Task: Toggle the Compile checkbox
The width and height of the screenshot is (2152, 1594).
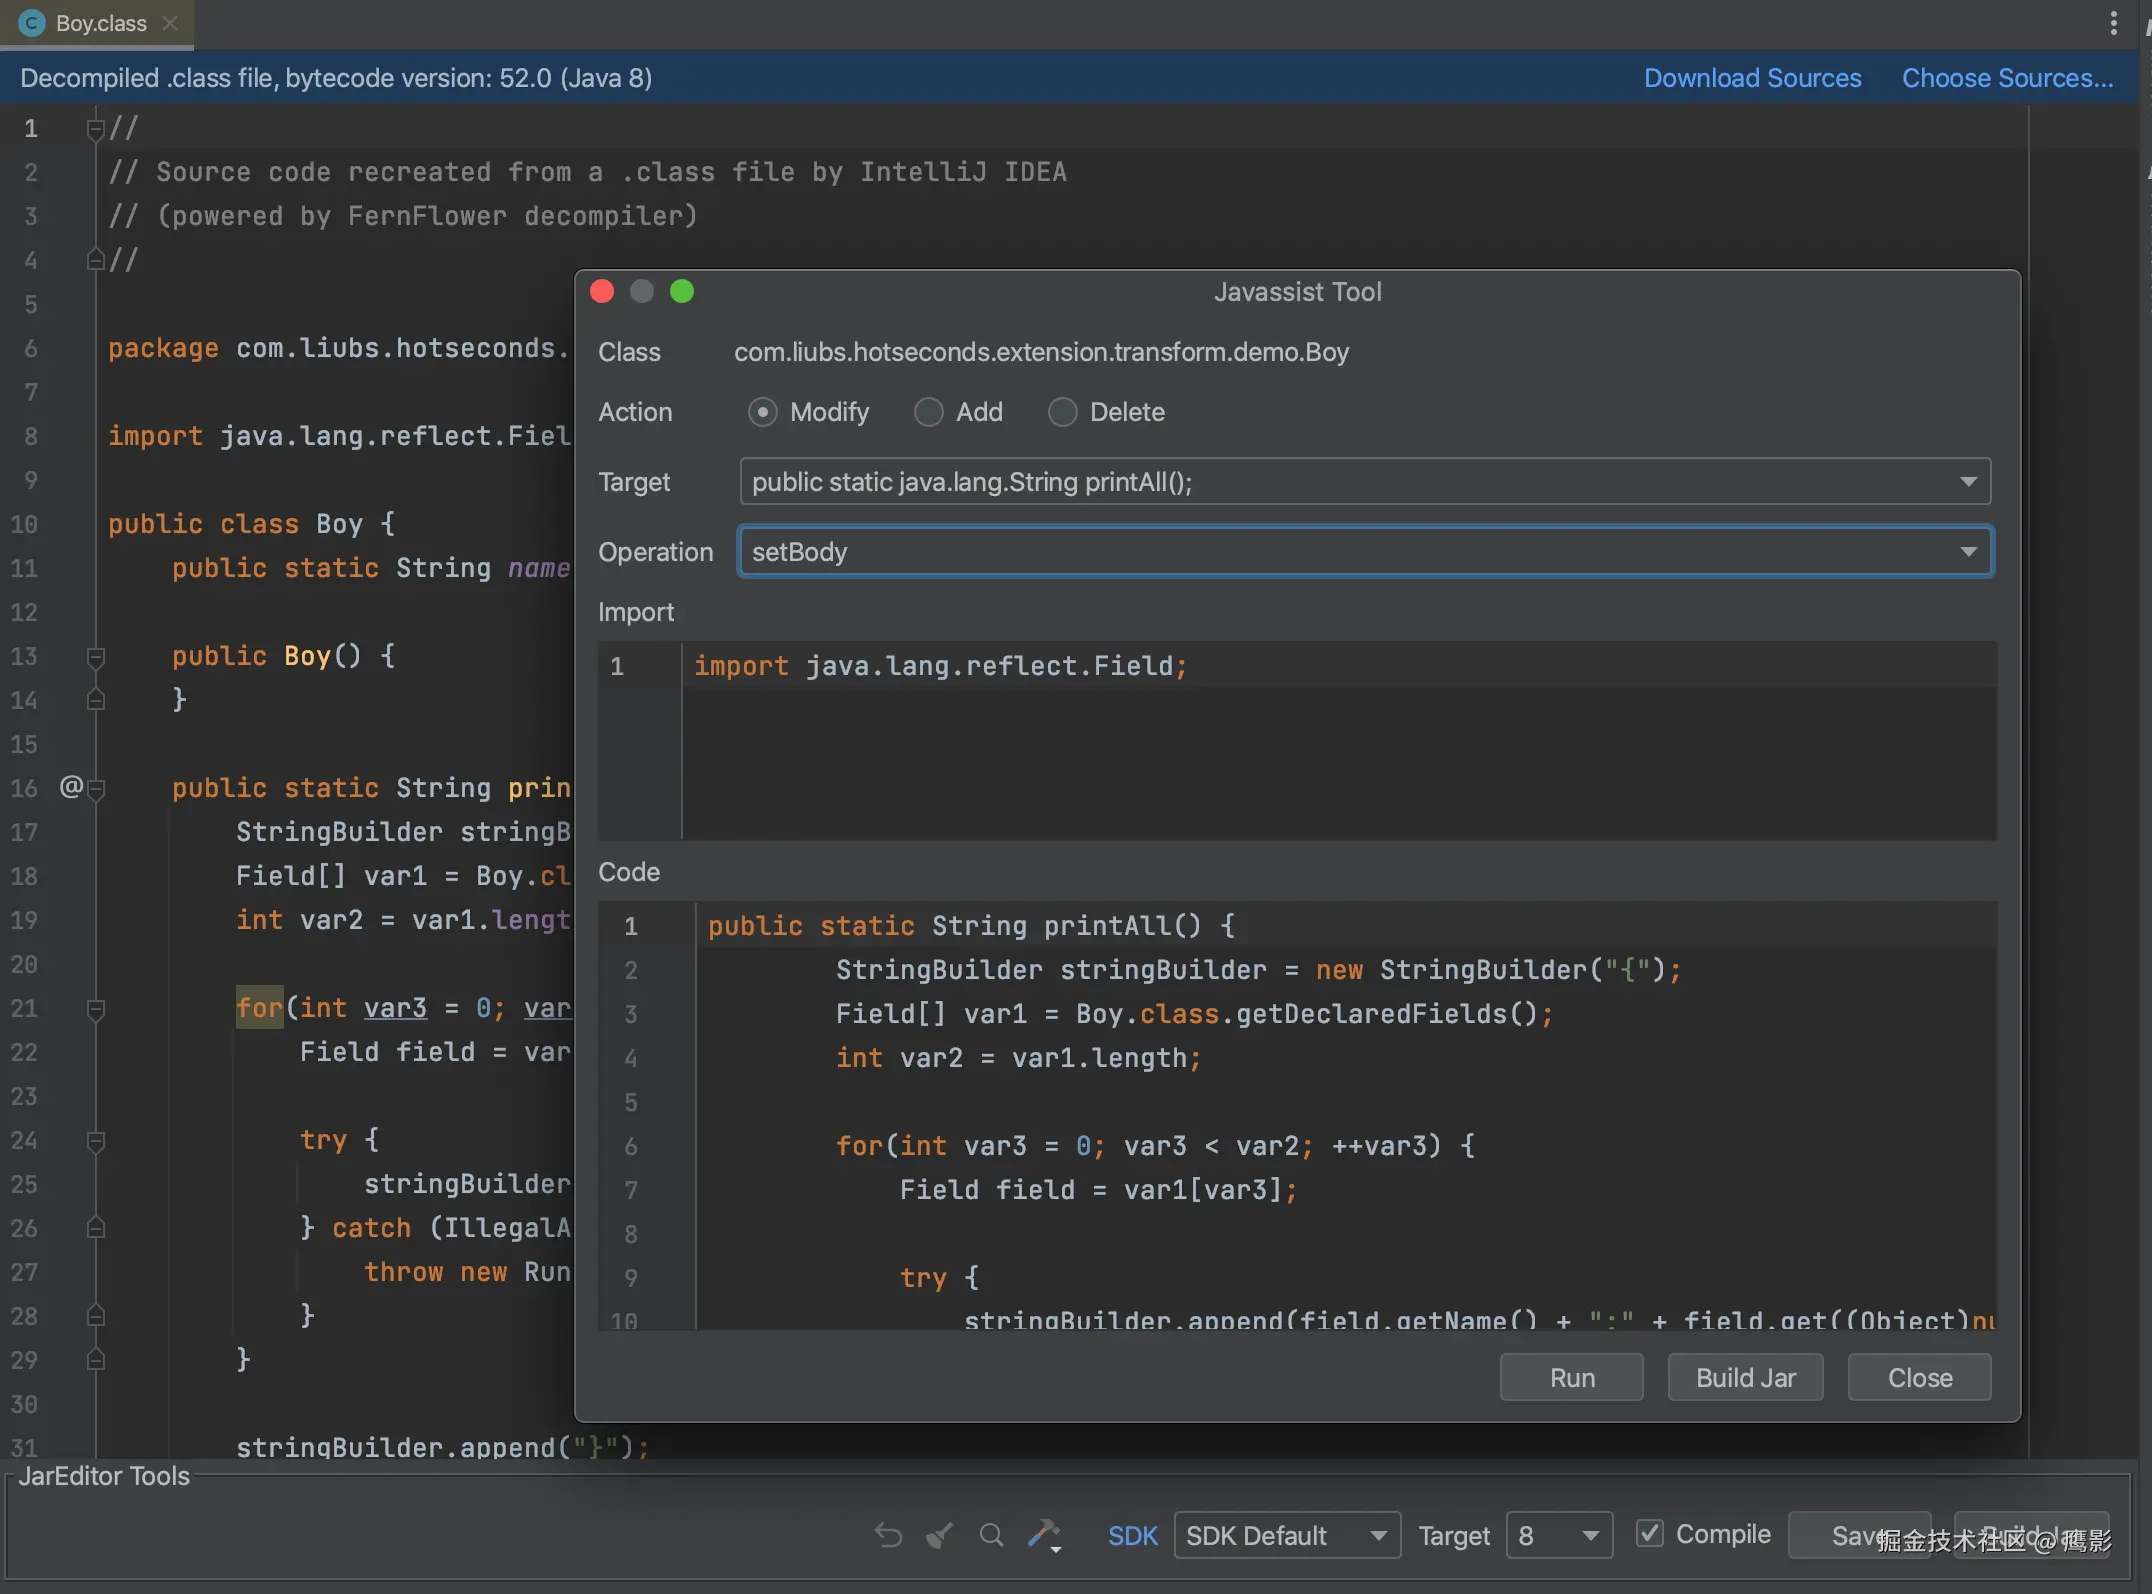Action: point(1649,1533)
